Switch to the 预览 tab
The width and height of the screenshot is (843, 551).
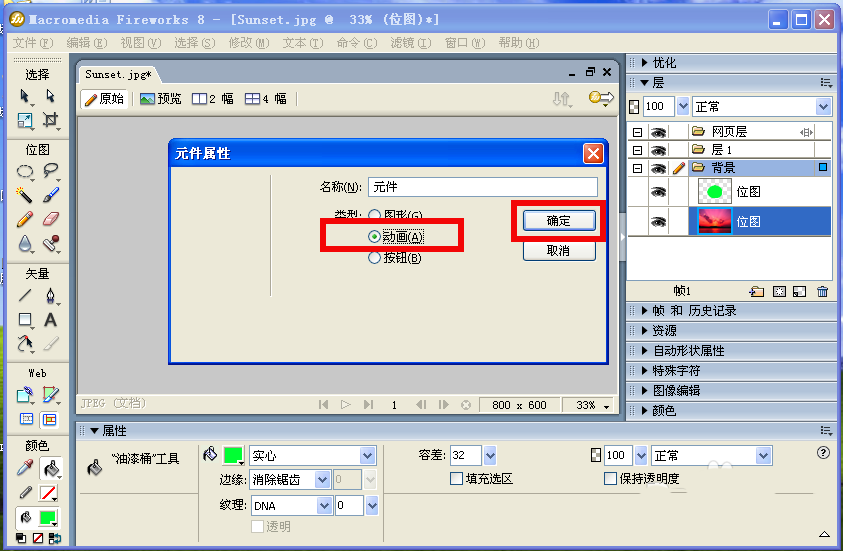tap(160, 99)
